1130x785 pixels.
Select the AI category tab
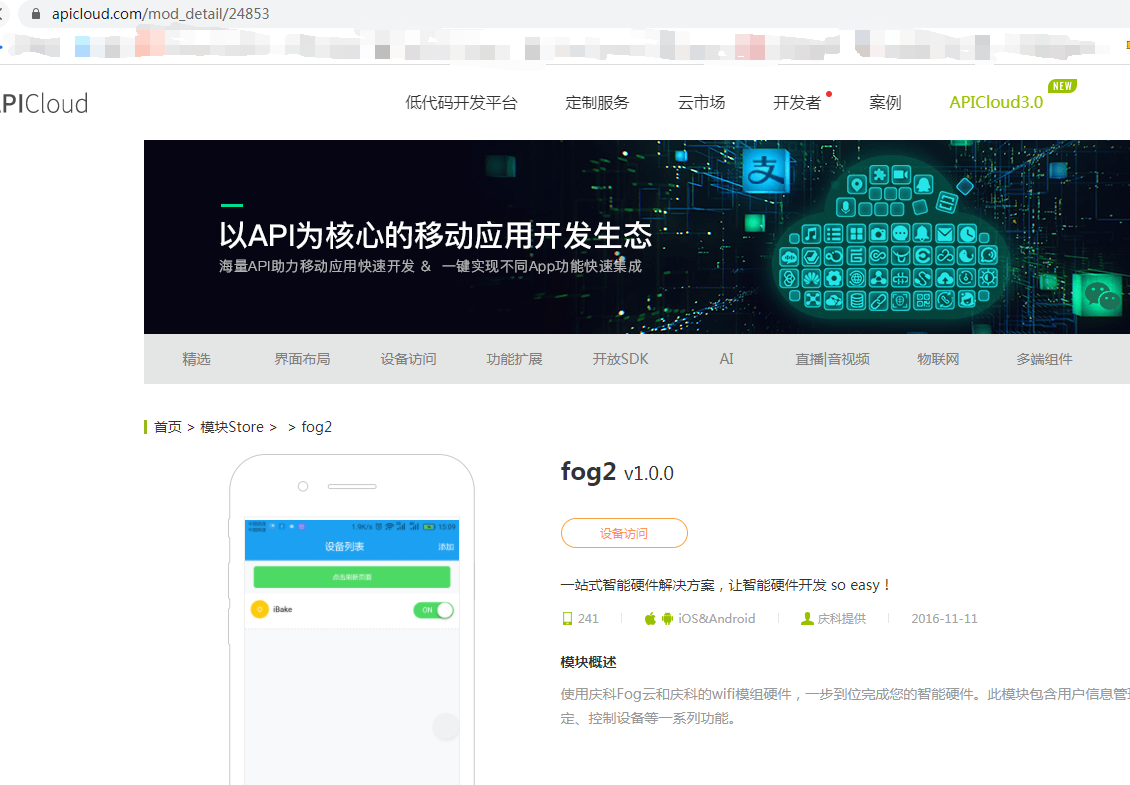click(726, 359)
